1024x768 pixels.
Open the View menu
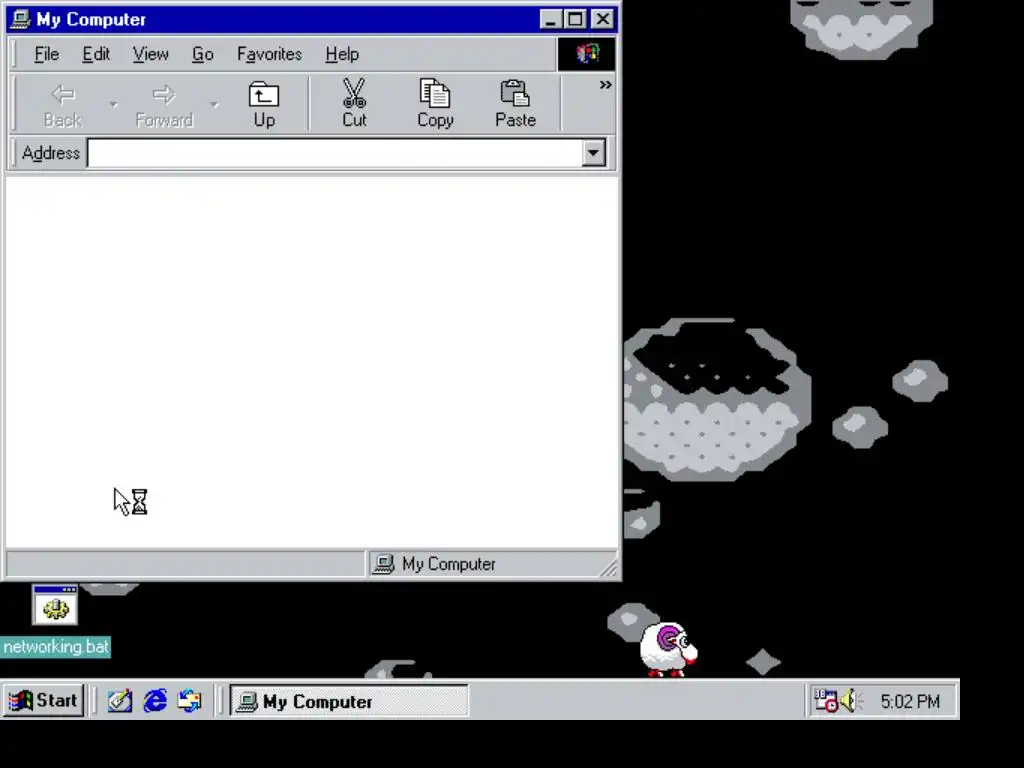pos(151,54)
